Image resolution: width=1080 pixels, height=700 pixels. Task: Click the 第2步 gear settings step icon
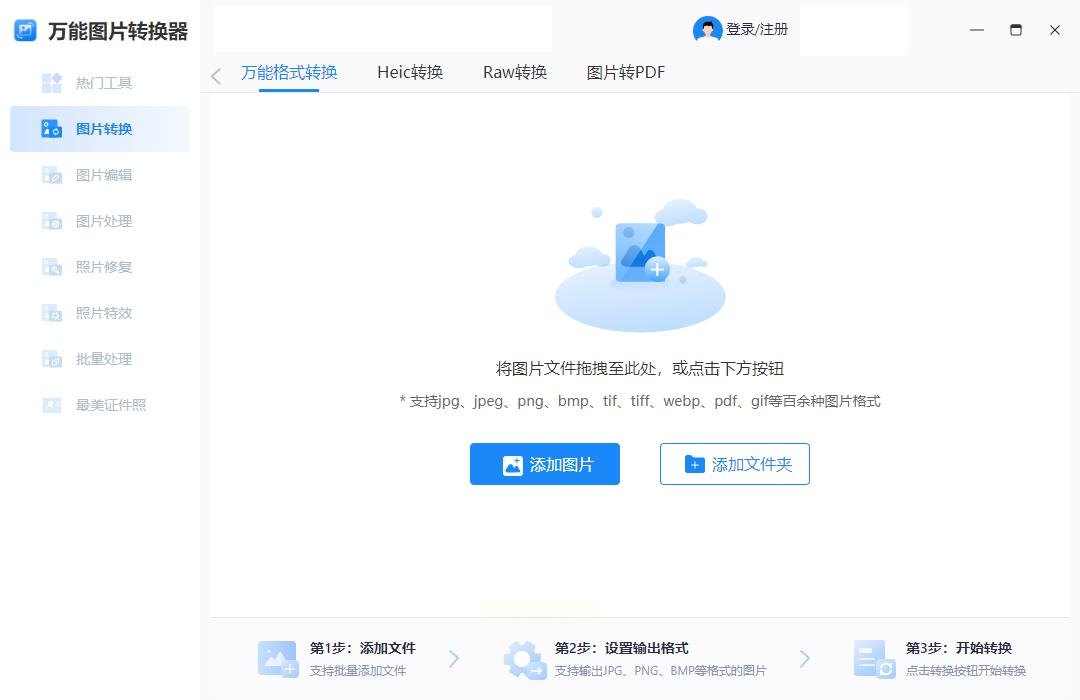click(x=525, y=659)
